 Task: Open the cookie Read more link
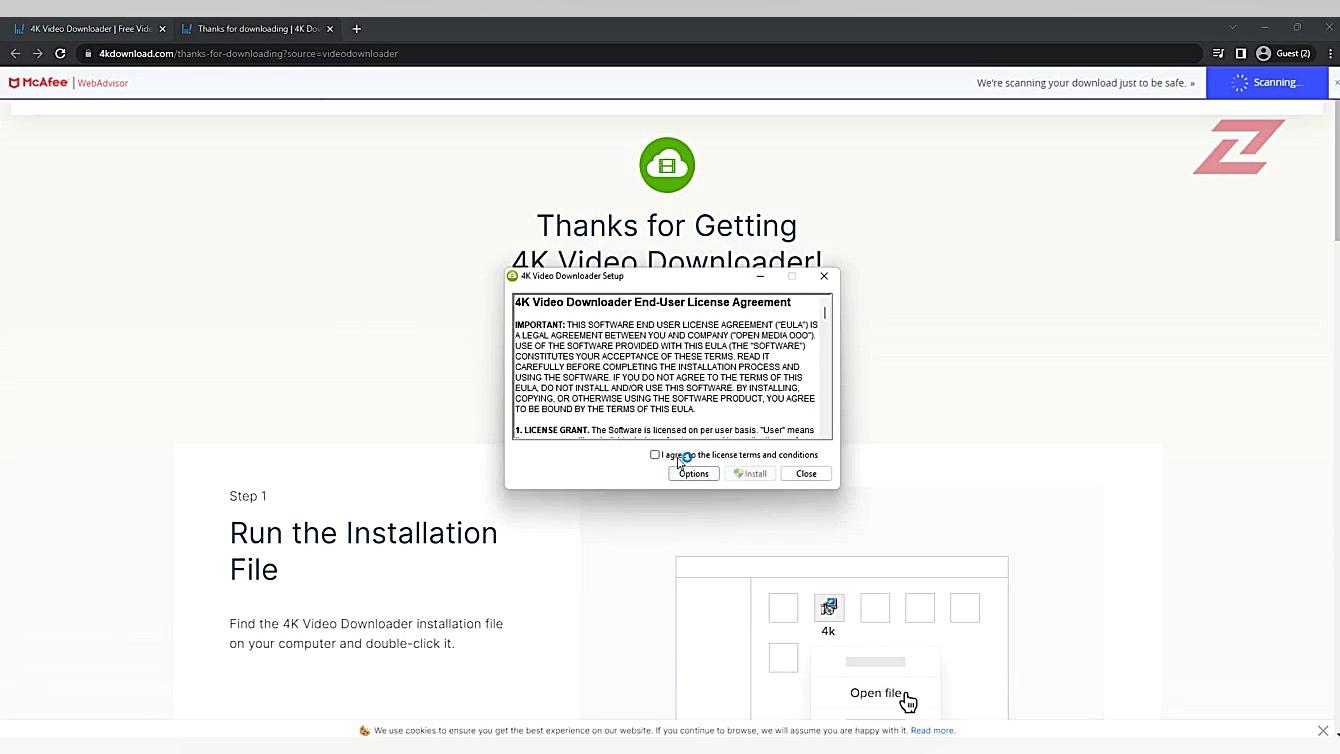[932, 731]
